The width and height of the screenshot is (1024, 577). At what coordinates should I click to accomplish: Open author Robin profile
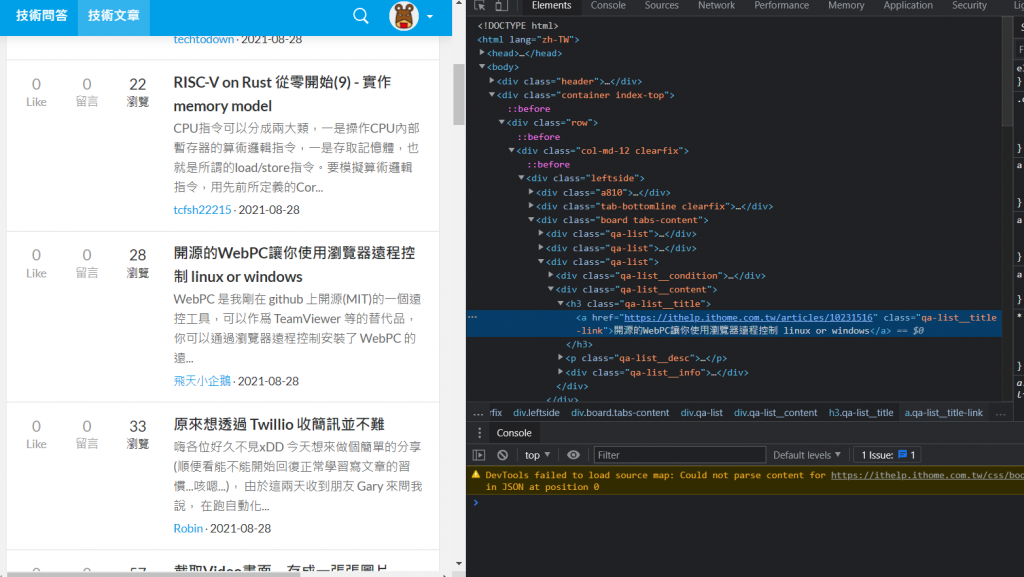point(188,528)
